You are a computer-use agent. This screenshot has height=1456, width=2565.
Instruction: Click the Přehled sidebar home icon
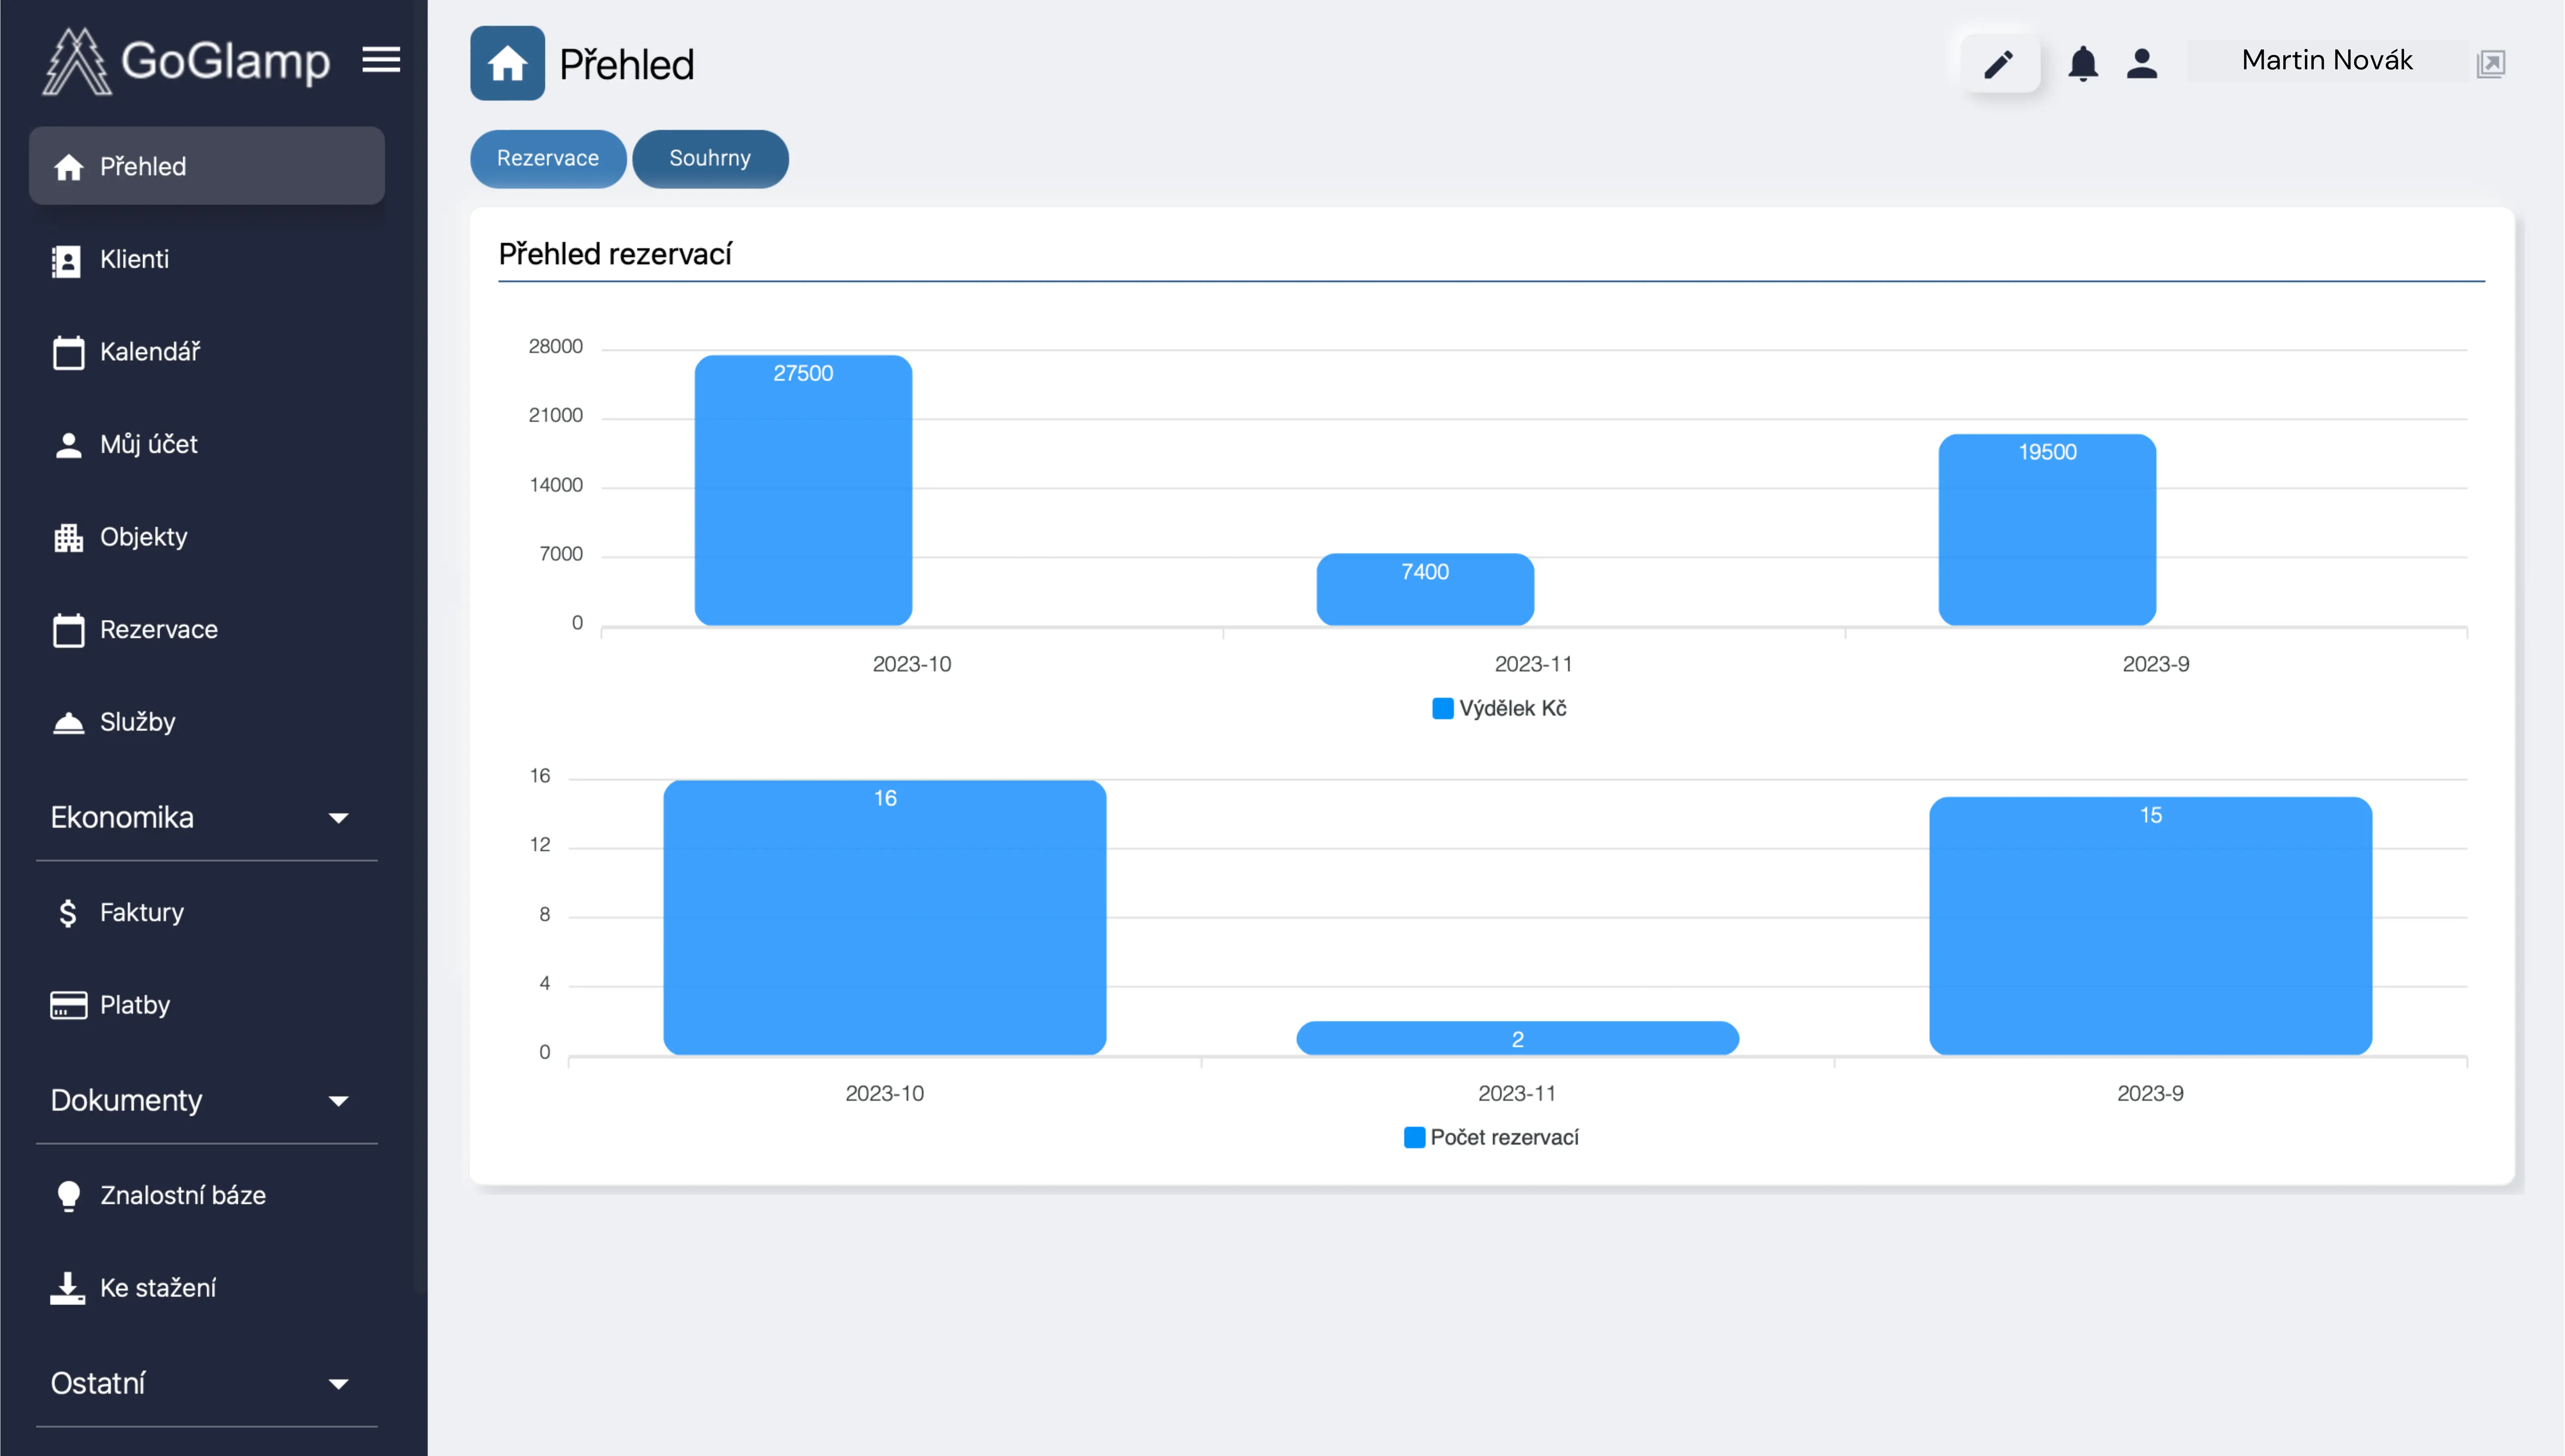pos(68,167)
